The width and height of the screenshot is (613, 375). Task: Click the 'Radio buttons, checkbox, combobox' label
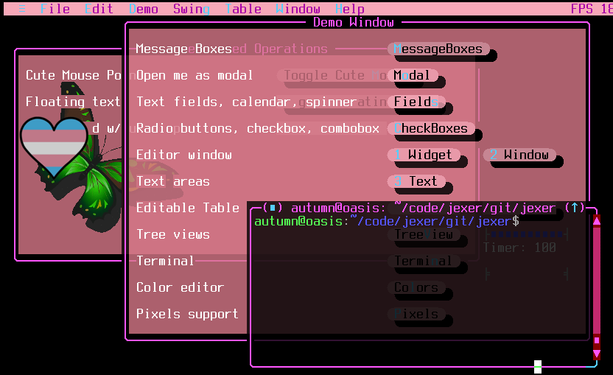click(x=258, y=129)
